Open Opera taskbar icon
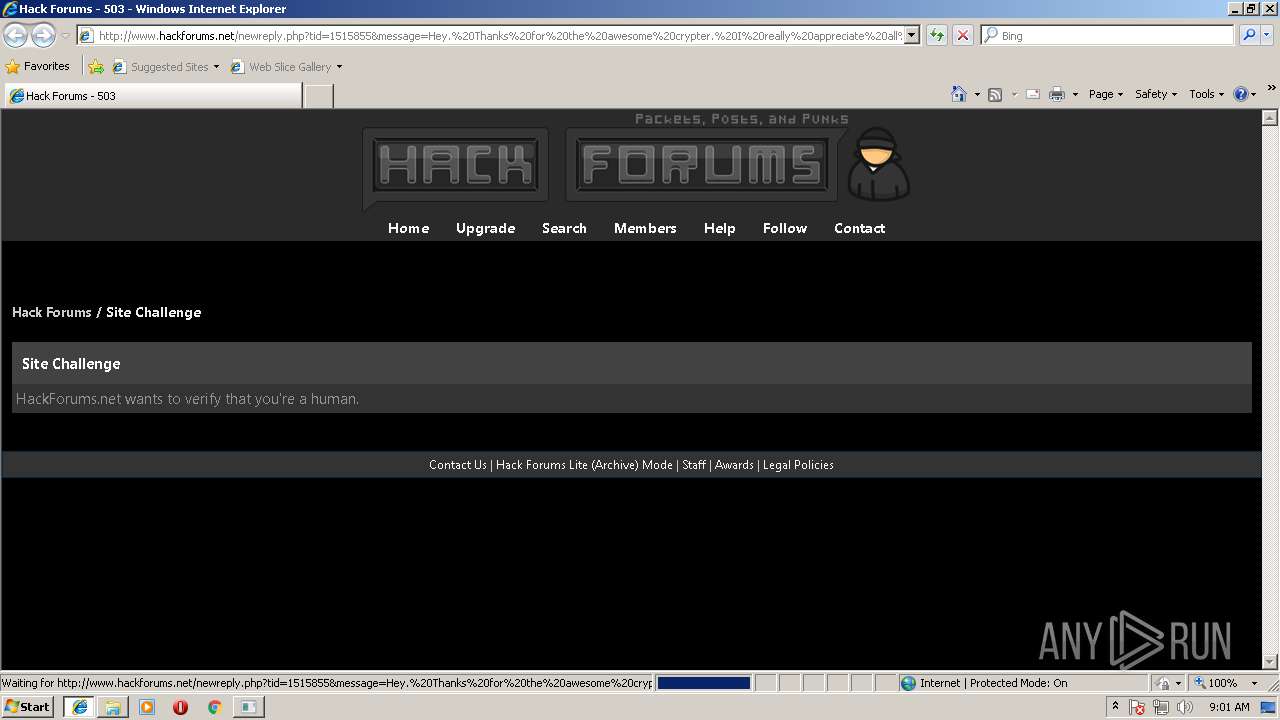The height and width of the screenshot is (720, 1280). [x=180, y=707]
